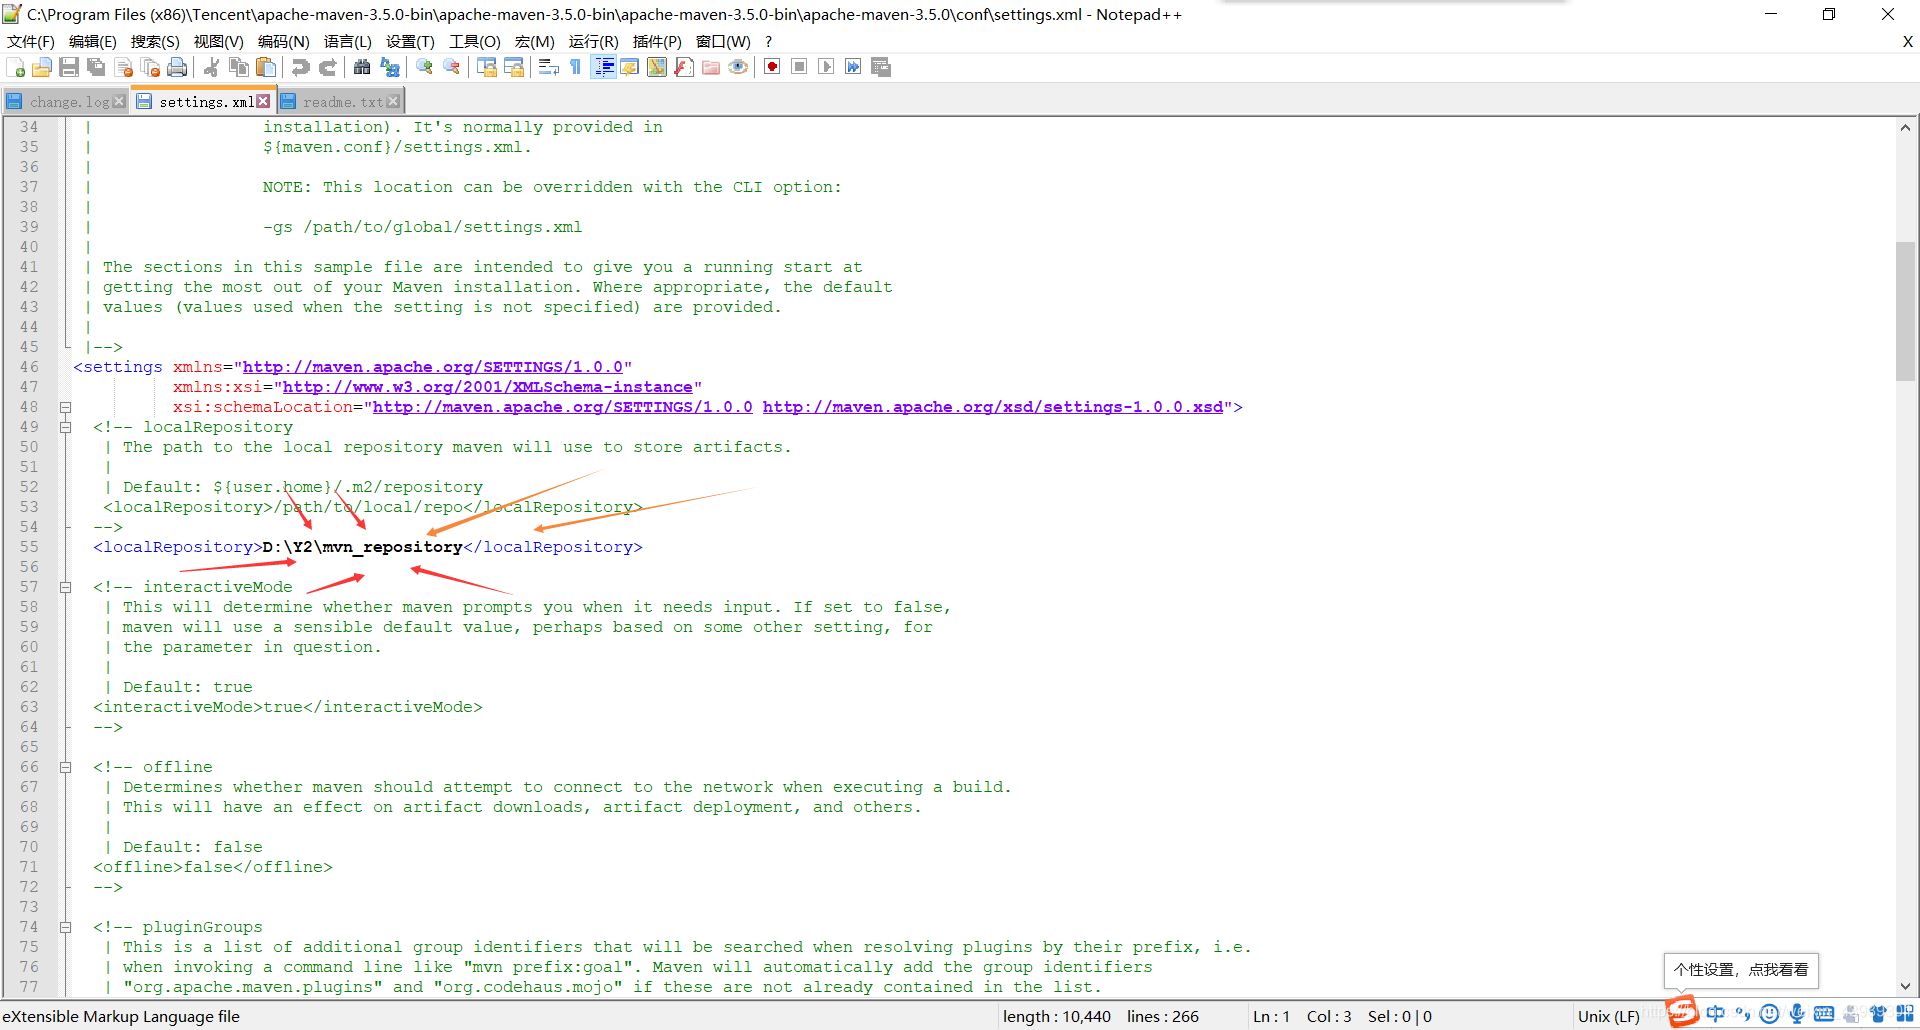This screenshot has width=1920, height=1030.
Task: Click the Close document toolbar icon
Action: 124,67
